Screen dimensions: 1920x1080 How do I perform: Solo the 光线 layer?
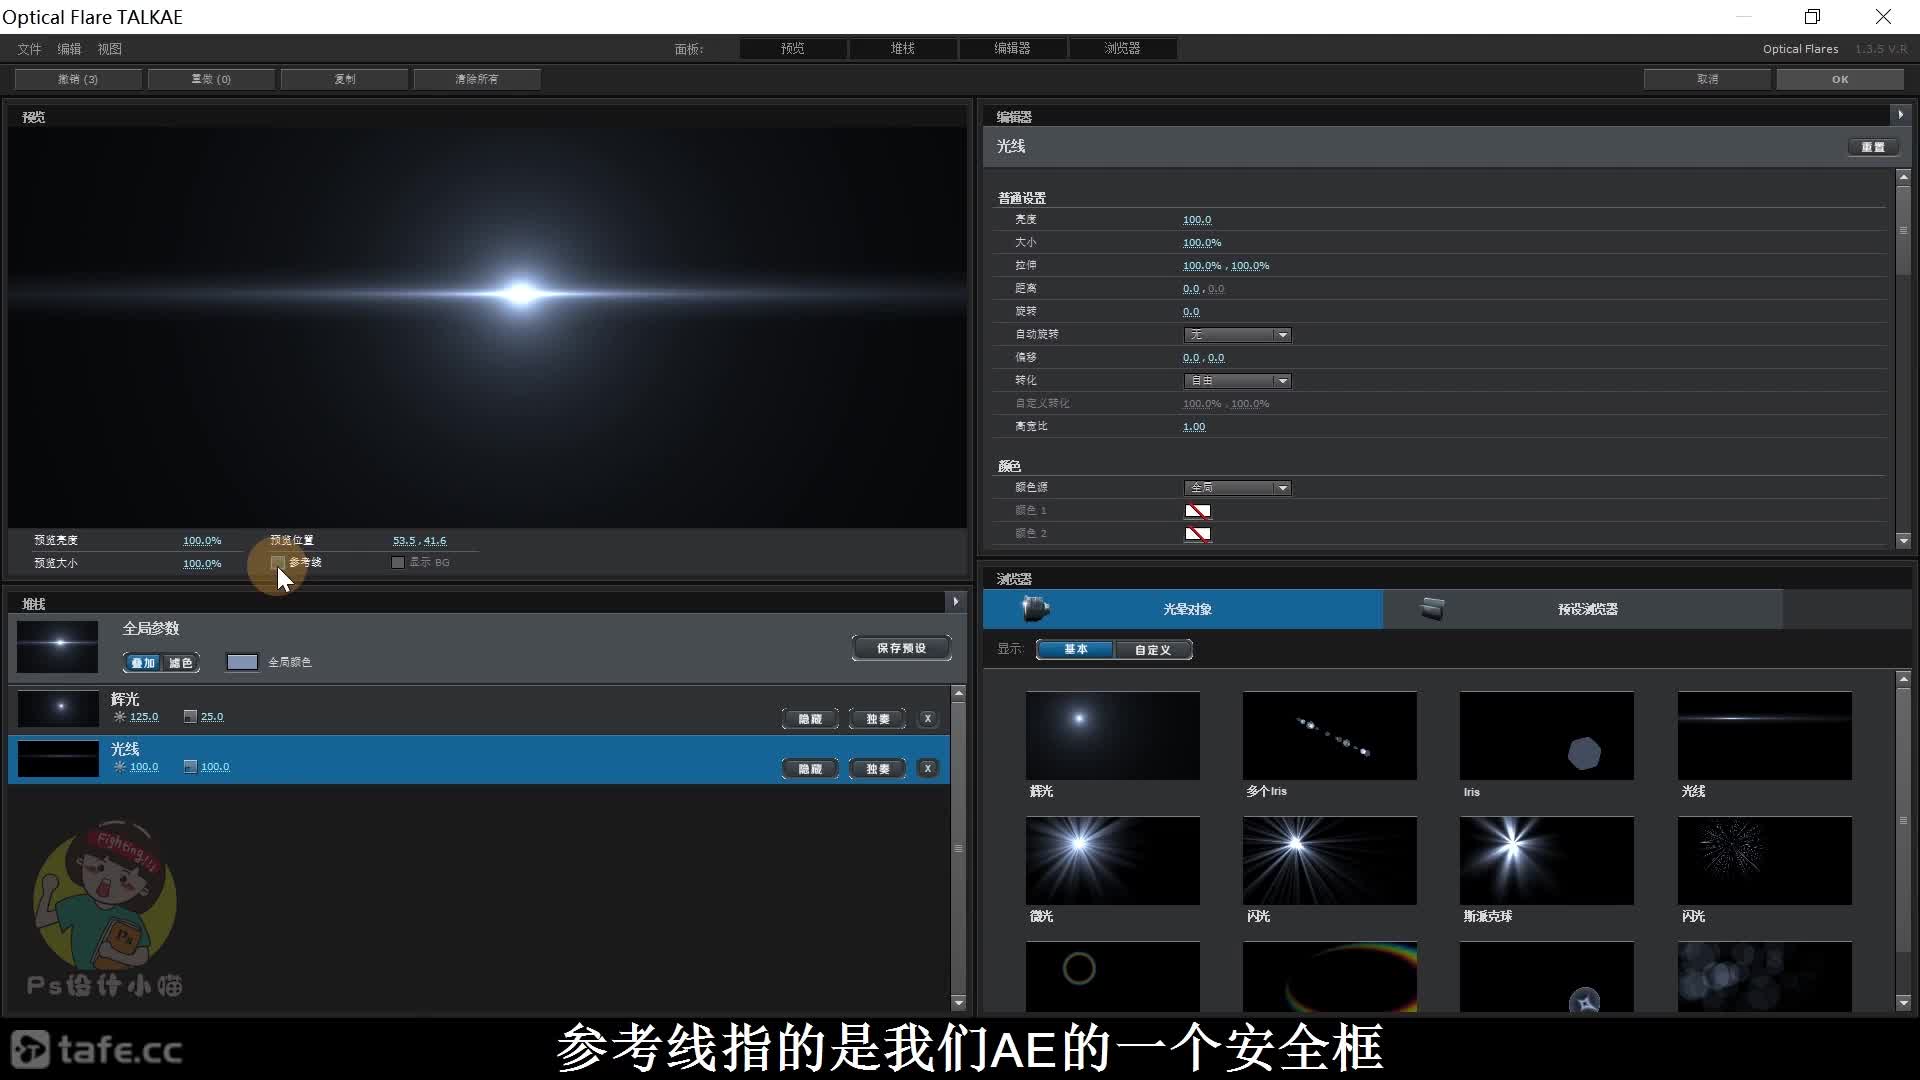tap(878, 768)
